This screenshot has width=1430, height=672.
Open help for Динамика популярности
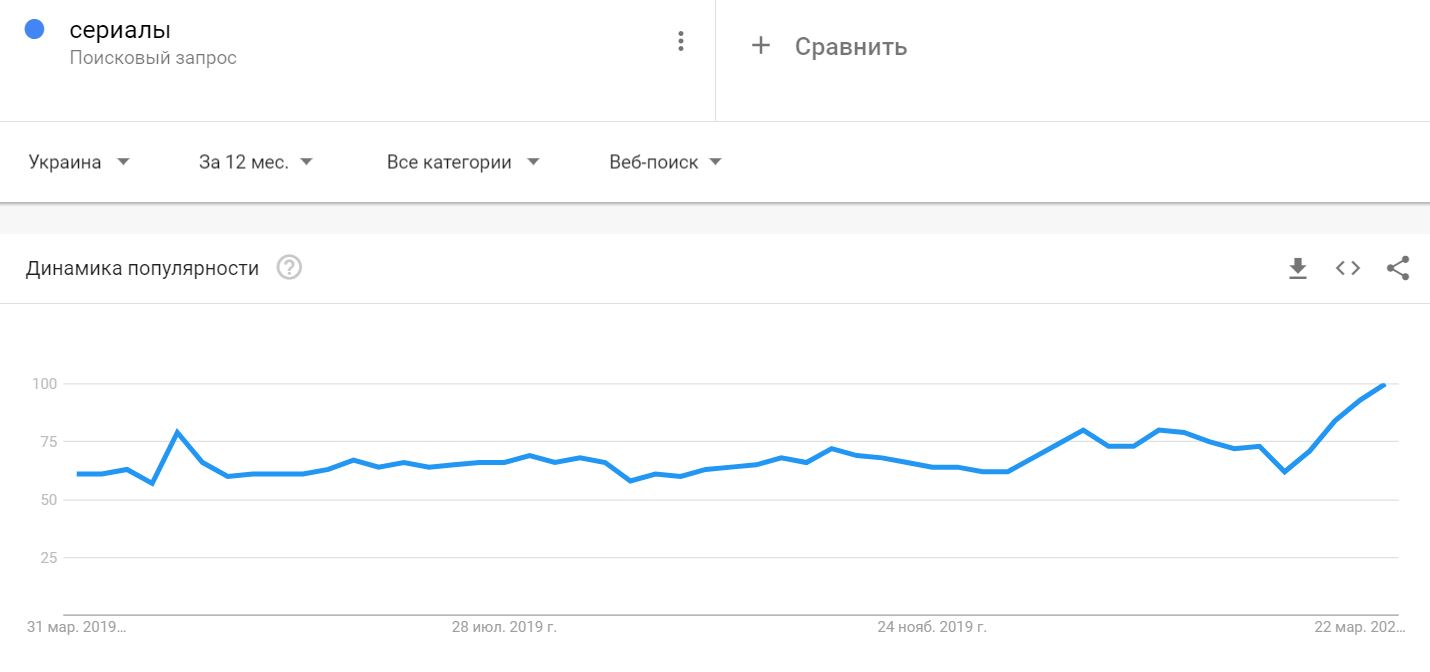click(x=289, y=268)
